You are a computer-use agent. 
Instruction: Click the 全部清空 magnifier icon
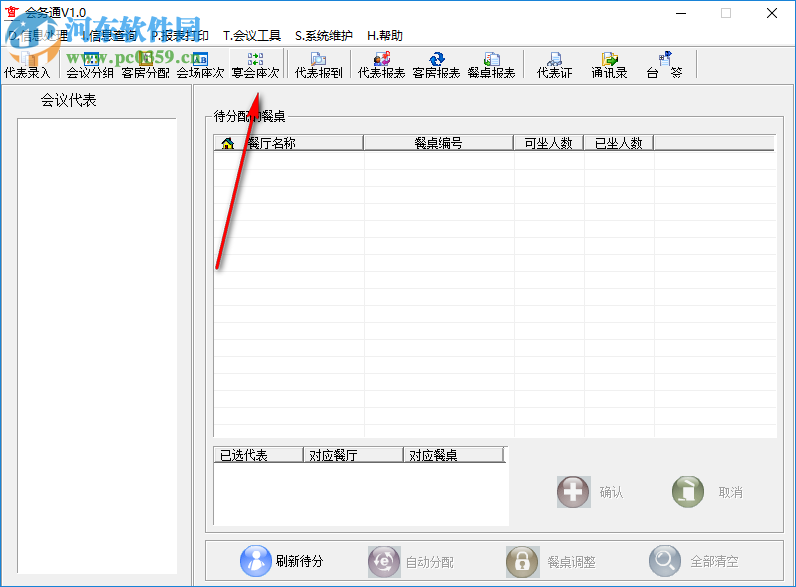665,561
